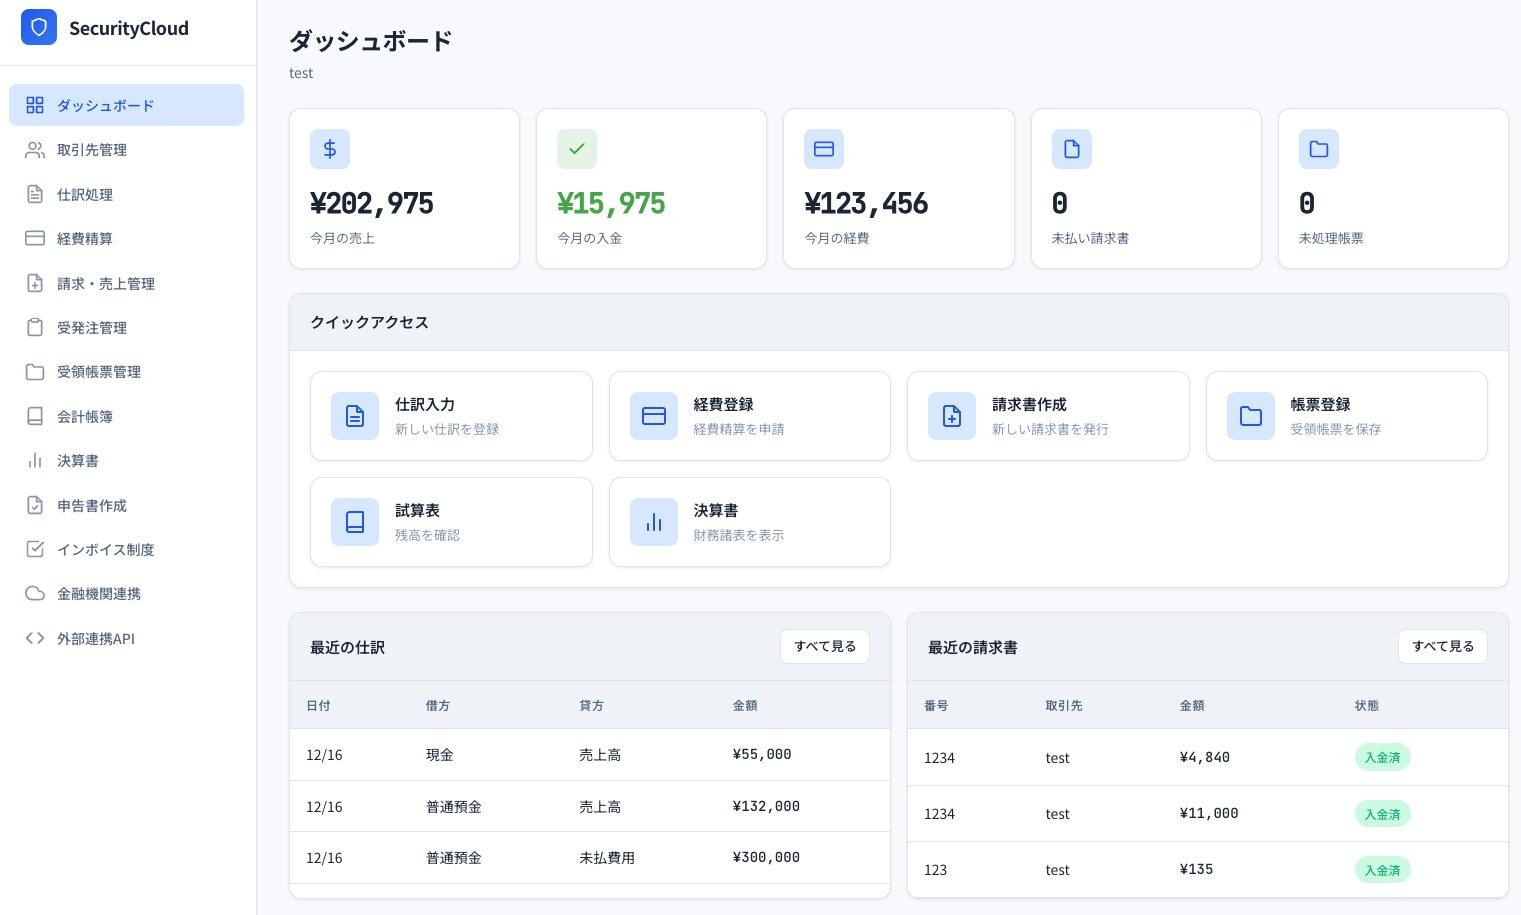Select 請求・売上管理 from the sidebar

click(x=106, y=283)
